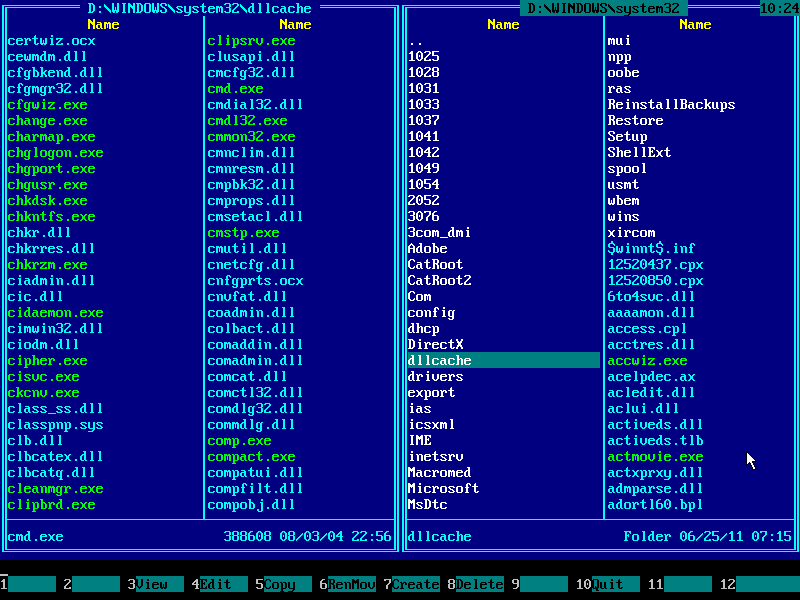The image size is (800, 600).
Task: Select the 2052 folder
Action: click(x=423, y=201)
